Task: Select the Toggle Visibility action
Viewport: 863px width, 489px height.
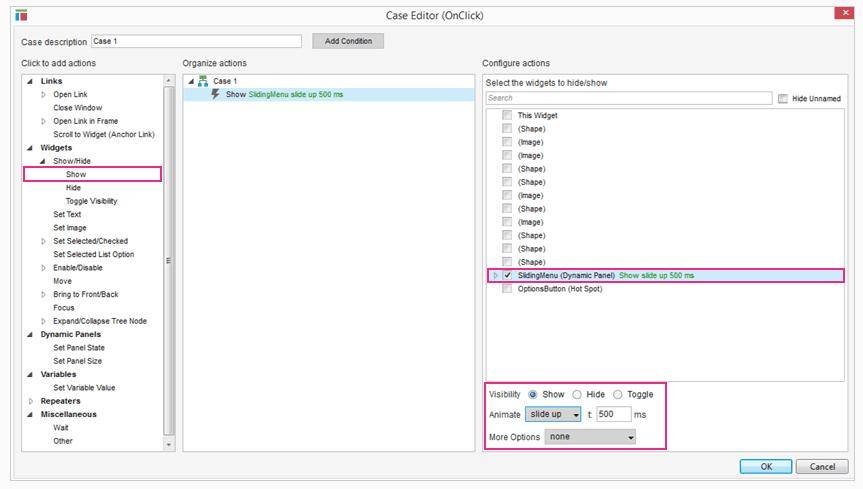Action: (91, 201)
